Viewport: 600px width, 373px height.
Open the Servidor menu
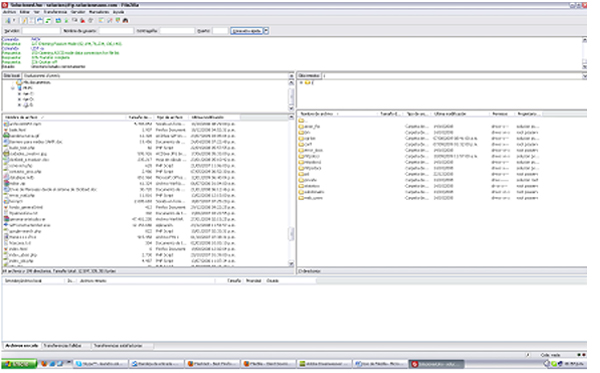click(78, 12)
